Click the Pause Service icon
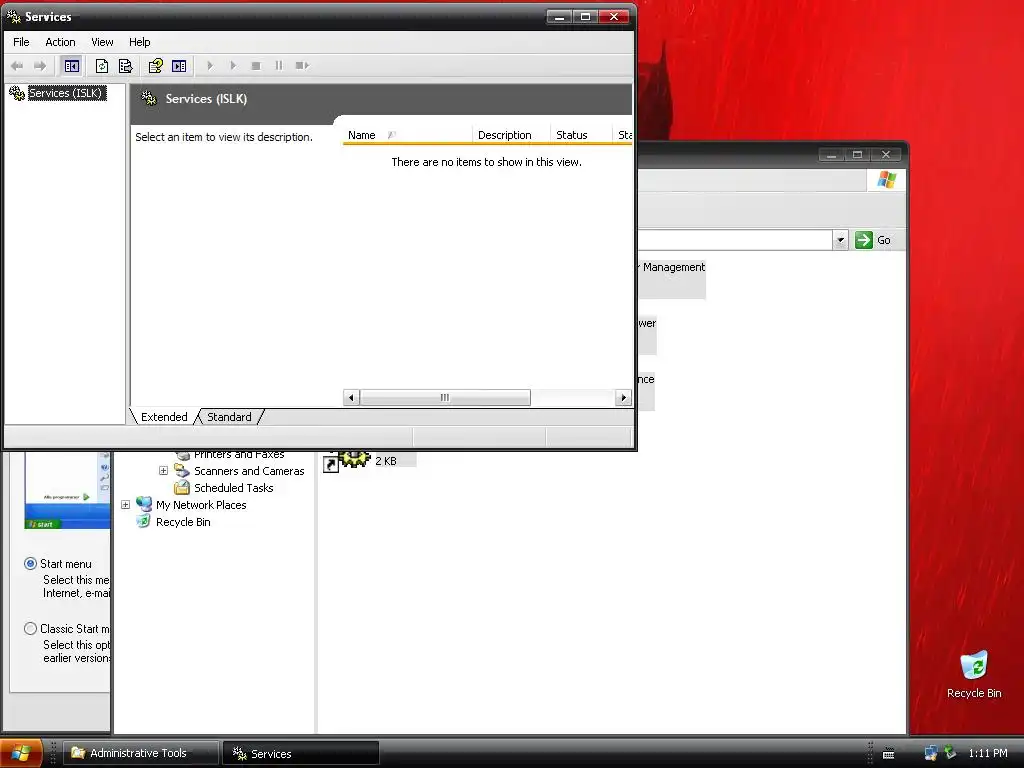1024x768 pixels. (279, 66)
